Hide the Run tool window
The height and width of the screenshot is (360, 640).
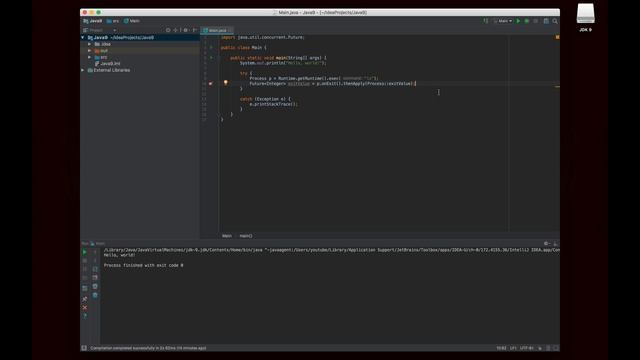pyautogui.click(x=556, y=243)
